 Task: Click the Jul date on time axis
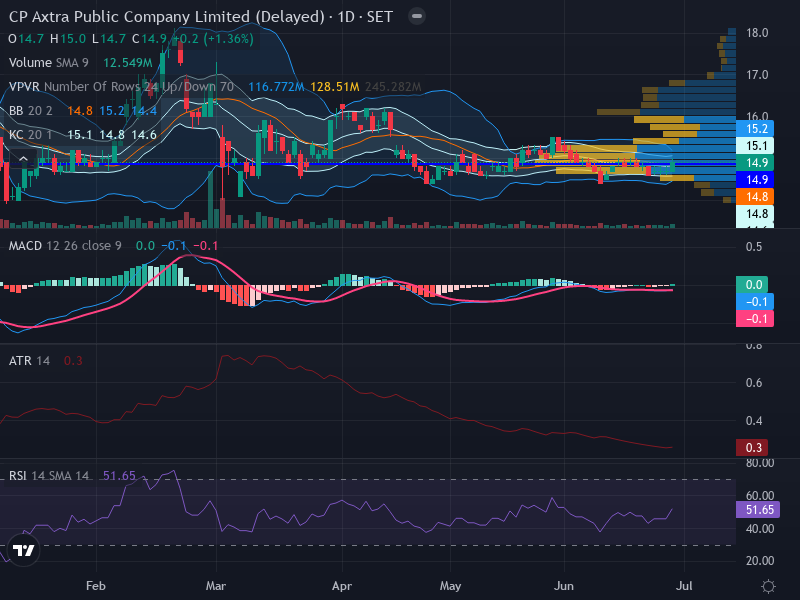pyautogui.click(x=684, y=586)
